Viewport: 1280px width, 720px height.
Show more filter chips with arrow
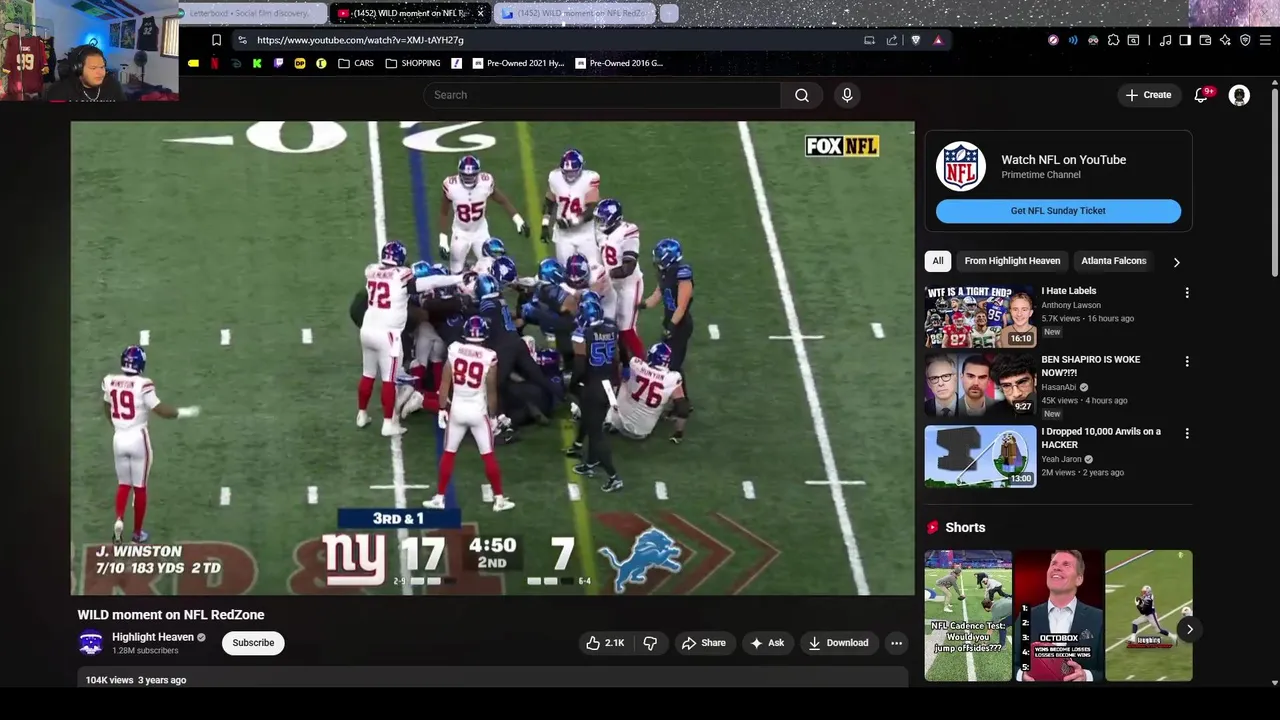coord(1176,262)
